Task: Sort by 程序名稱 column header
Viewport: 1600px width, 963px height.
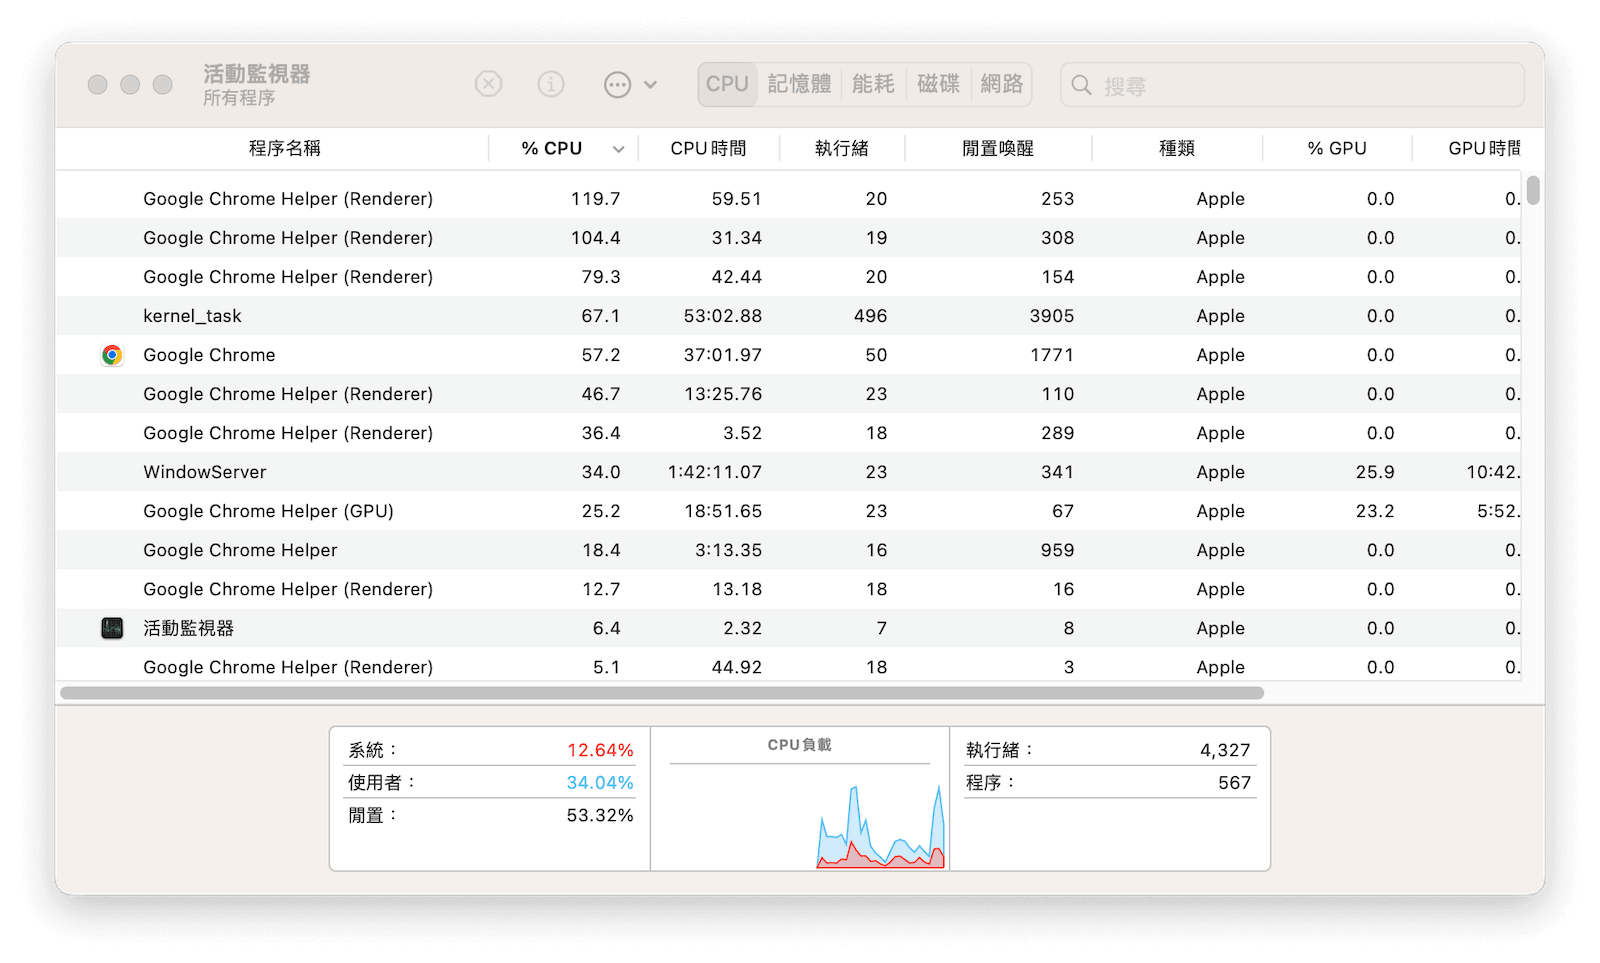Action: 285,148
